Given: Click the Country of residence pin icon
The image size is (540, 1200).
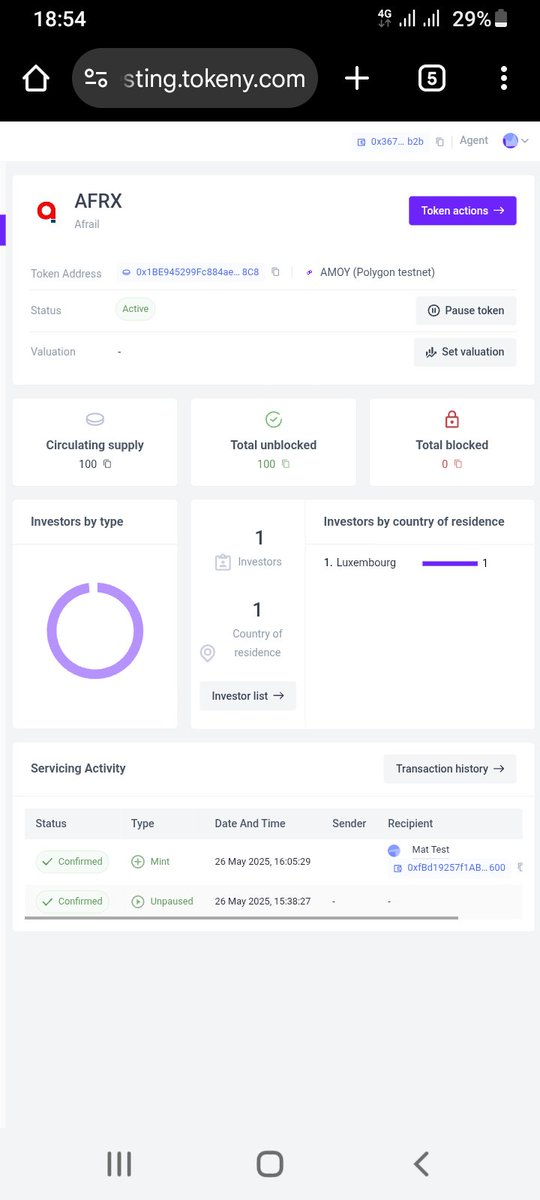Looking at the screenshot, I should coord(208,653).
